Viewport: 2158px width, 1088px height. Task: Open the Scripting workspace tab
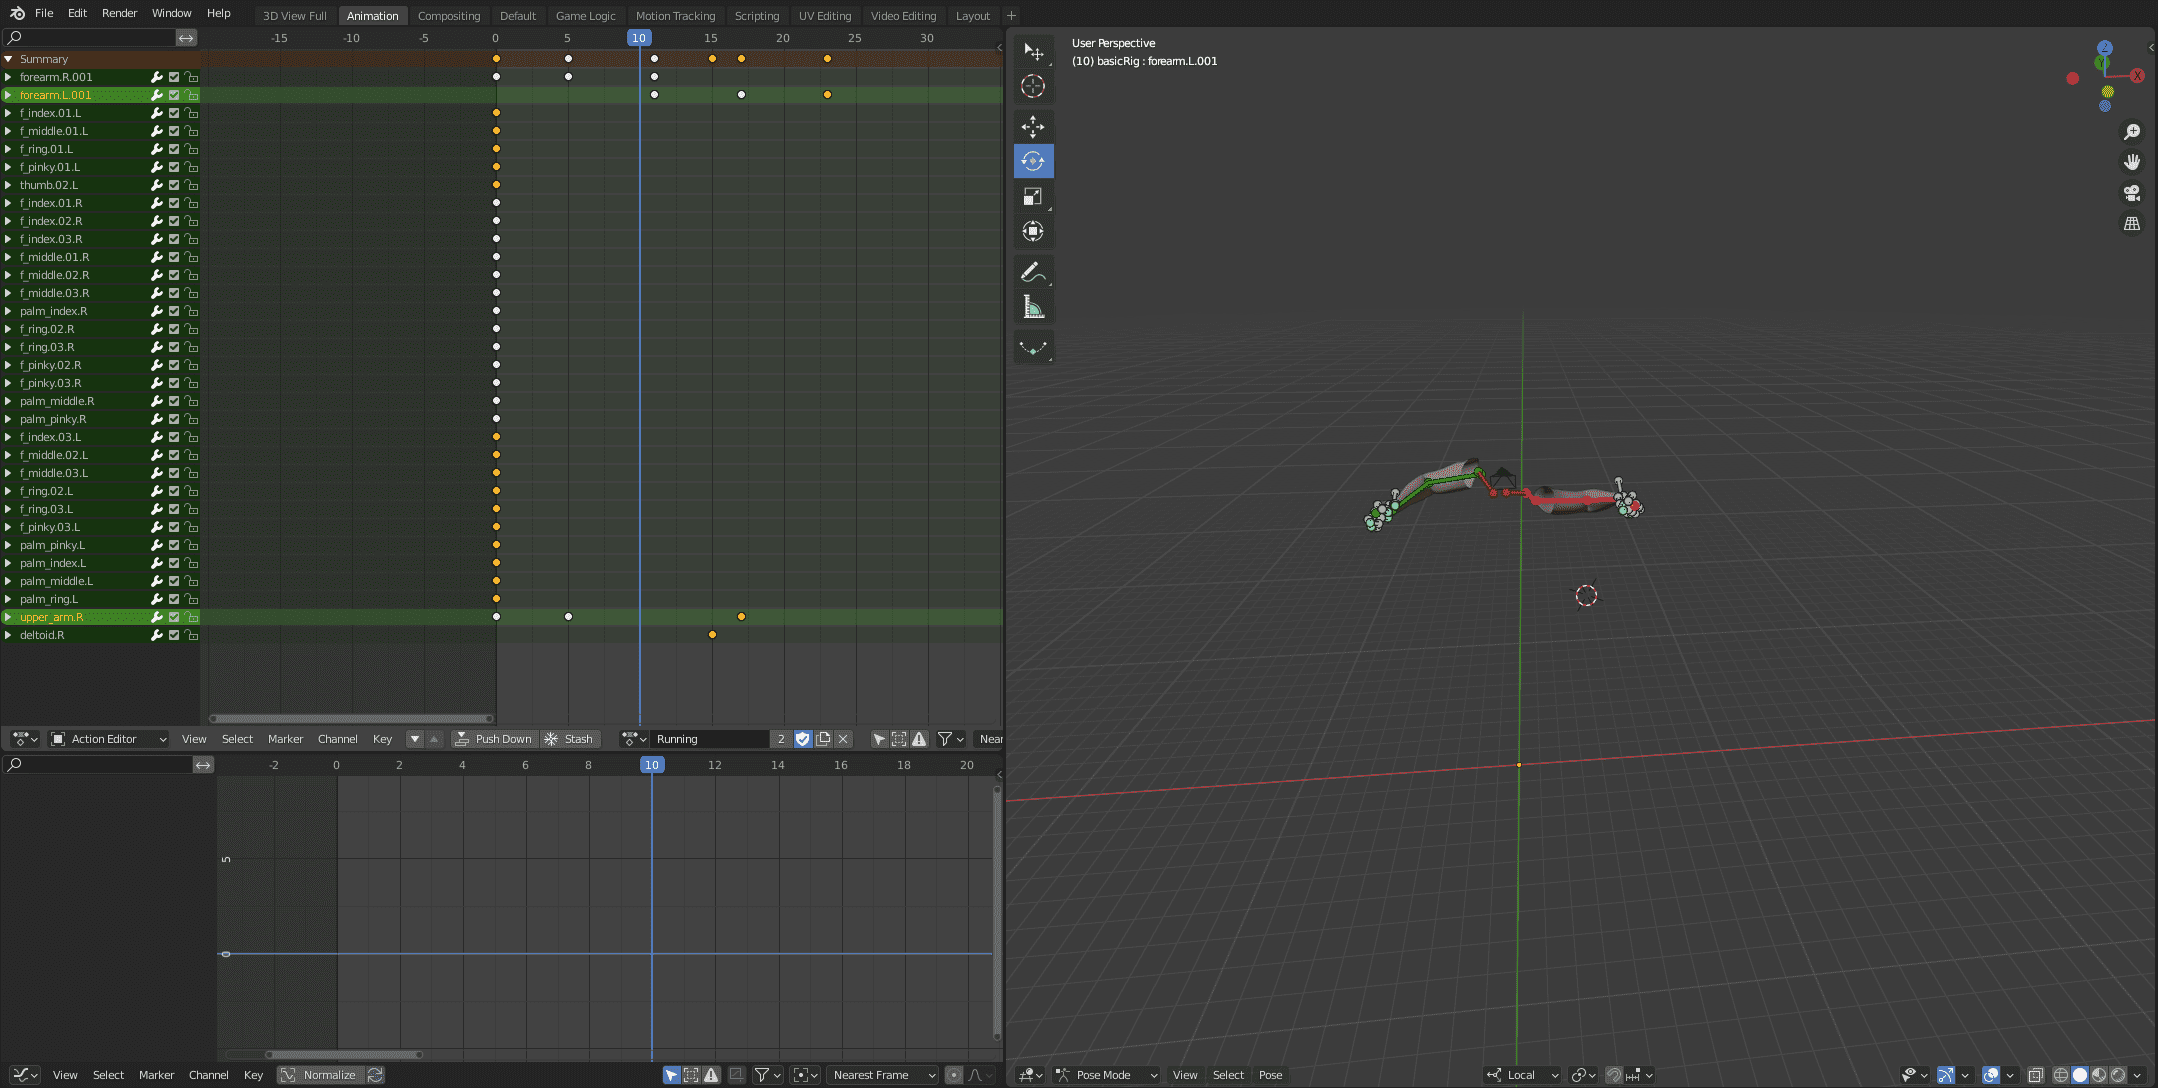coord(756,16)
